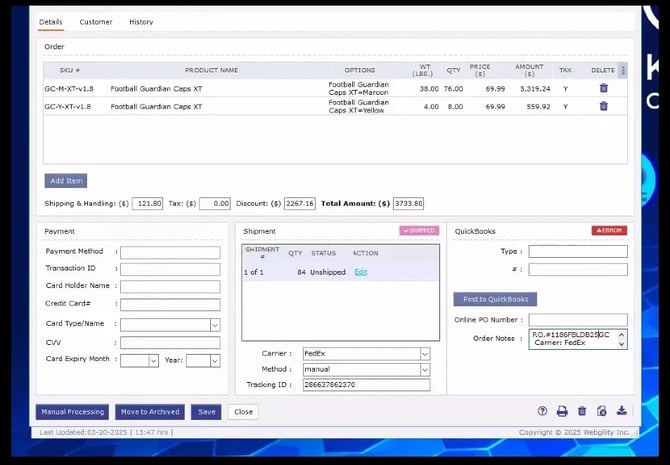This screenshot has height=465, width=670.
Task: Click the Edit link for shipment 1
Action: (x=361, y=272)
